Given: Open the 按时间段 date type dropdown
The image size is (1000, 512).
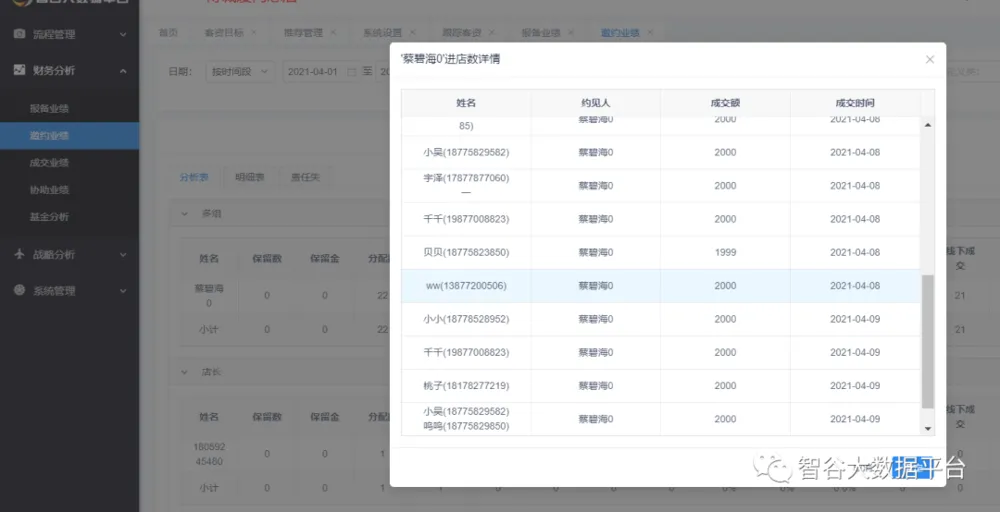Looking at the screenshot, I should click(239, 72).
